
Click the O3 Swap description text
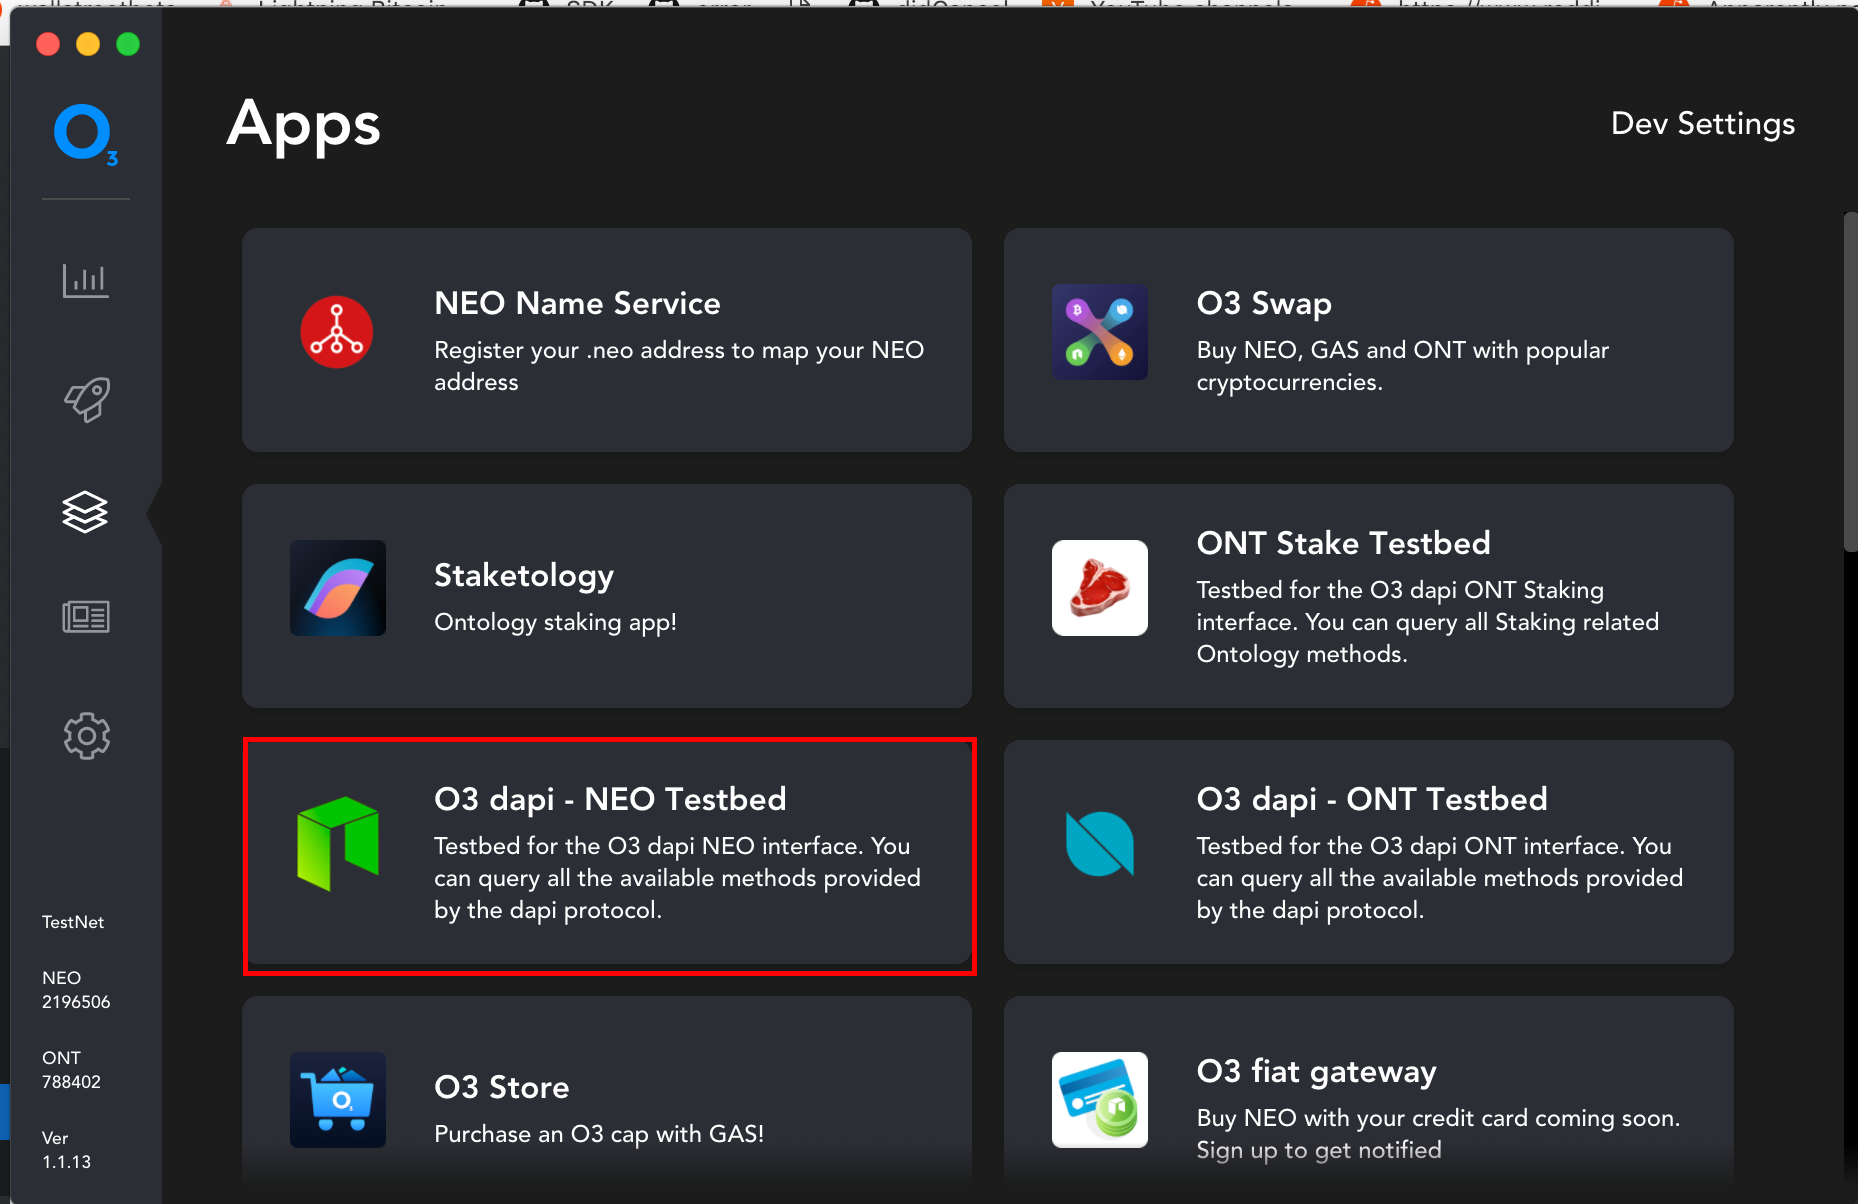click(1403, 366)
